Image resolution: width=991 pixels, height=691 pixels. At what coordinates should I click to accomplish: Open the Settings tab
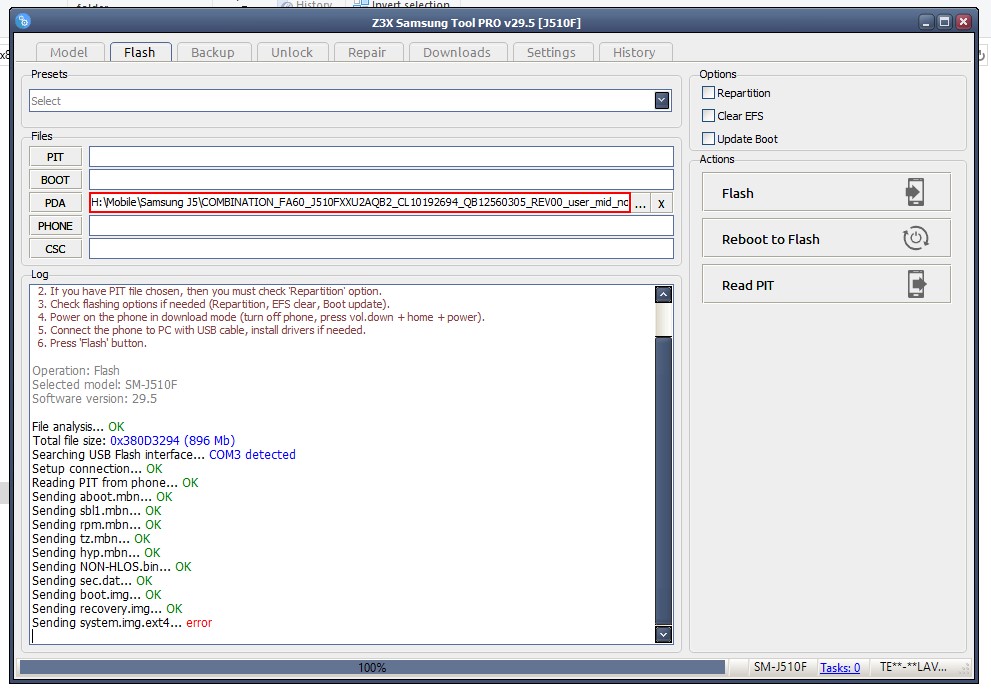point(551,52)
